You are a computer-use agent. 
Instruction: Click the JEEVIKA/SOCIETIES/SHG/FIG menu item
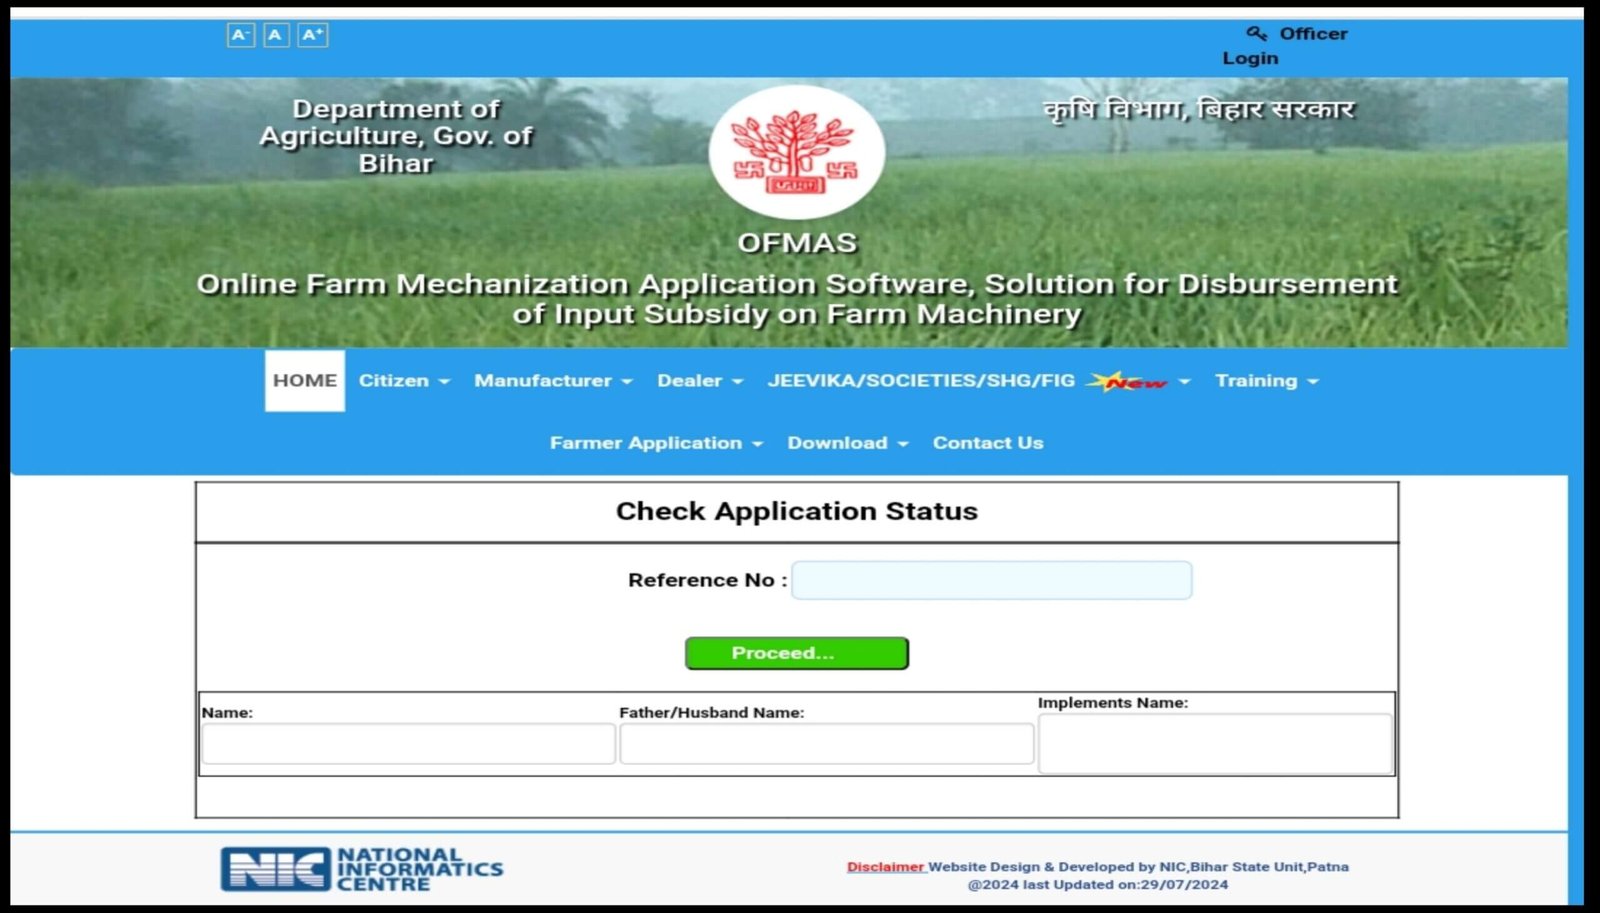921,381
